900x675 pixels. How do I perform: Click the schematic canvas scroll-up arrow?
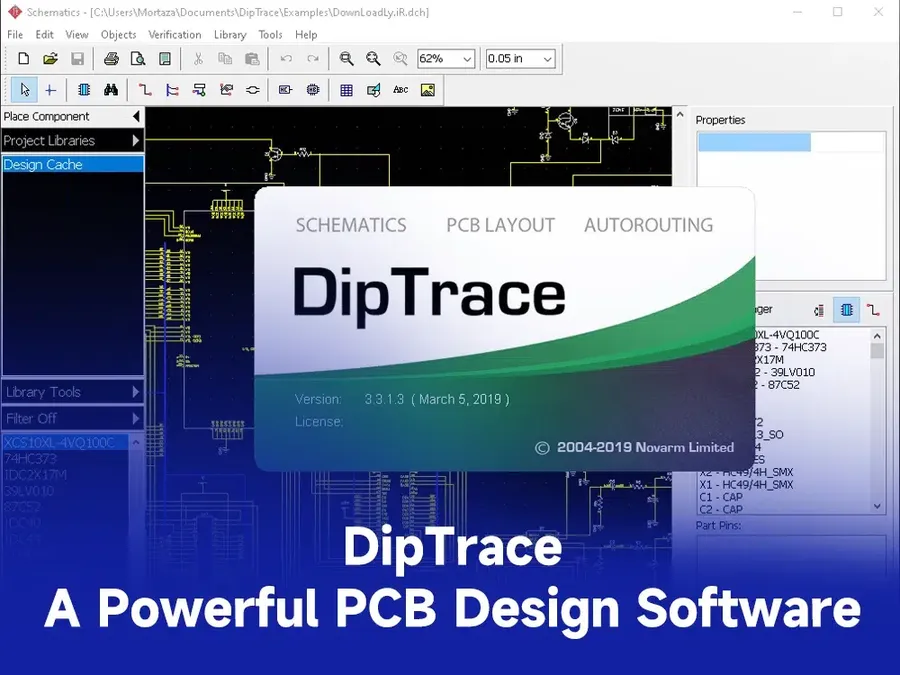680,115
